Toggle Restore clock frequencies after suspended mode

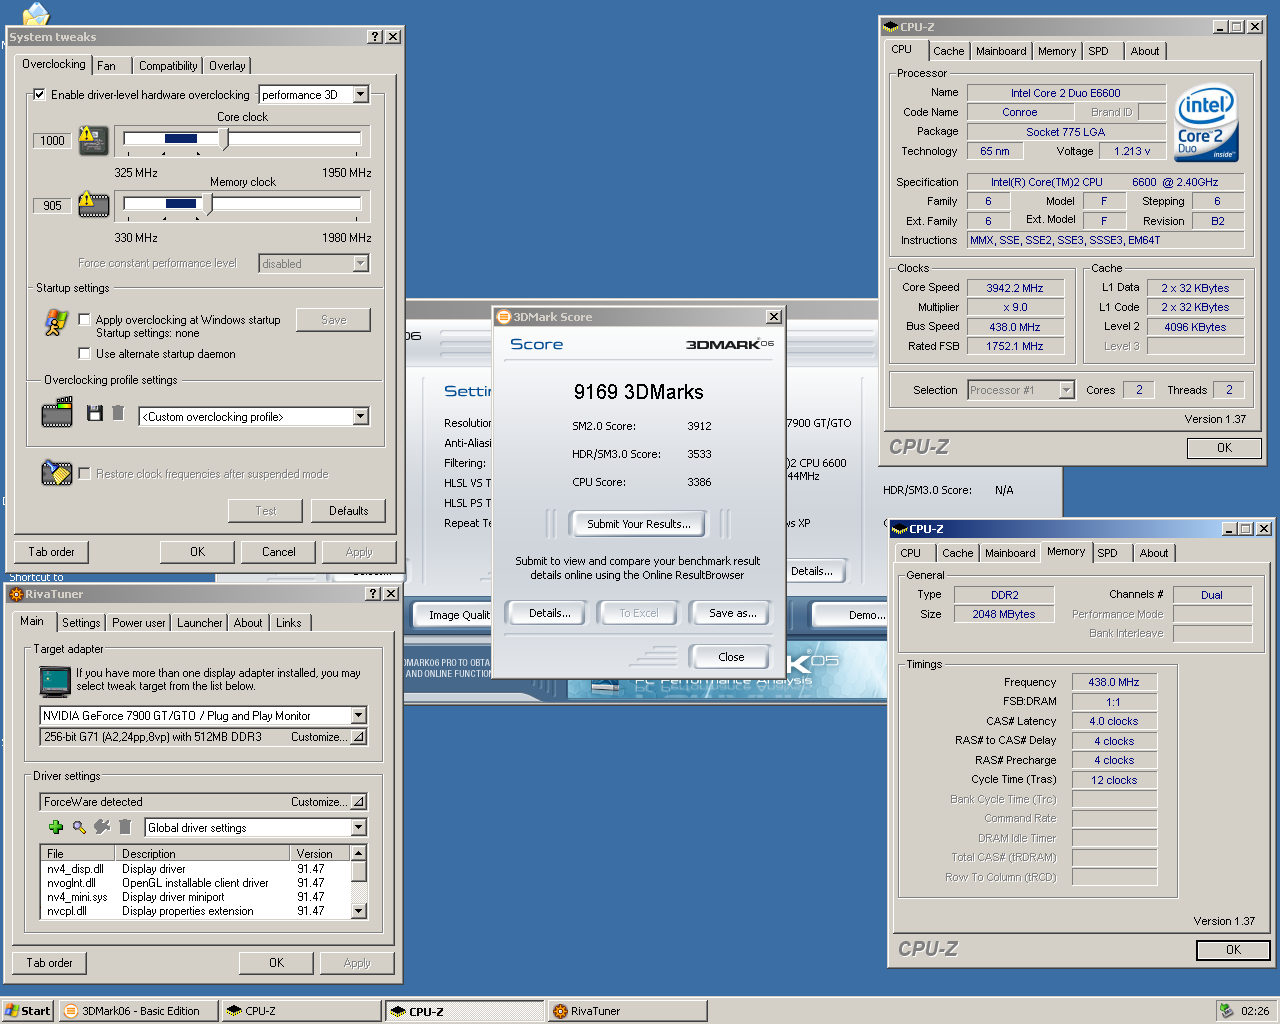pyautogui.click(x=84, y=473)
